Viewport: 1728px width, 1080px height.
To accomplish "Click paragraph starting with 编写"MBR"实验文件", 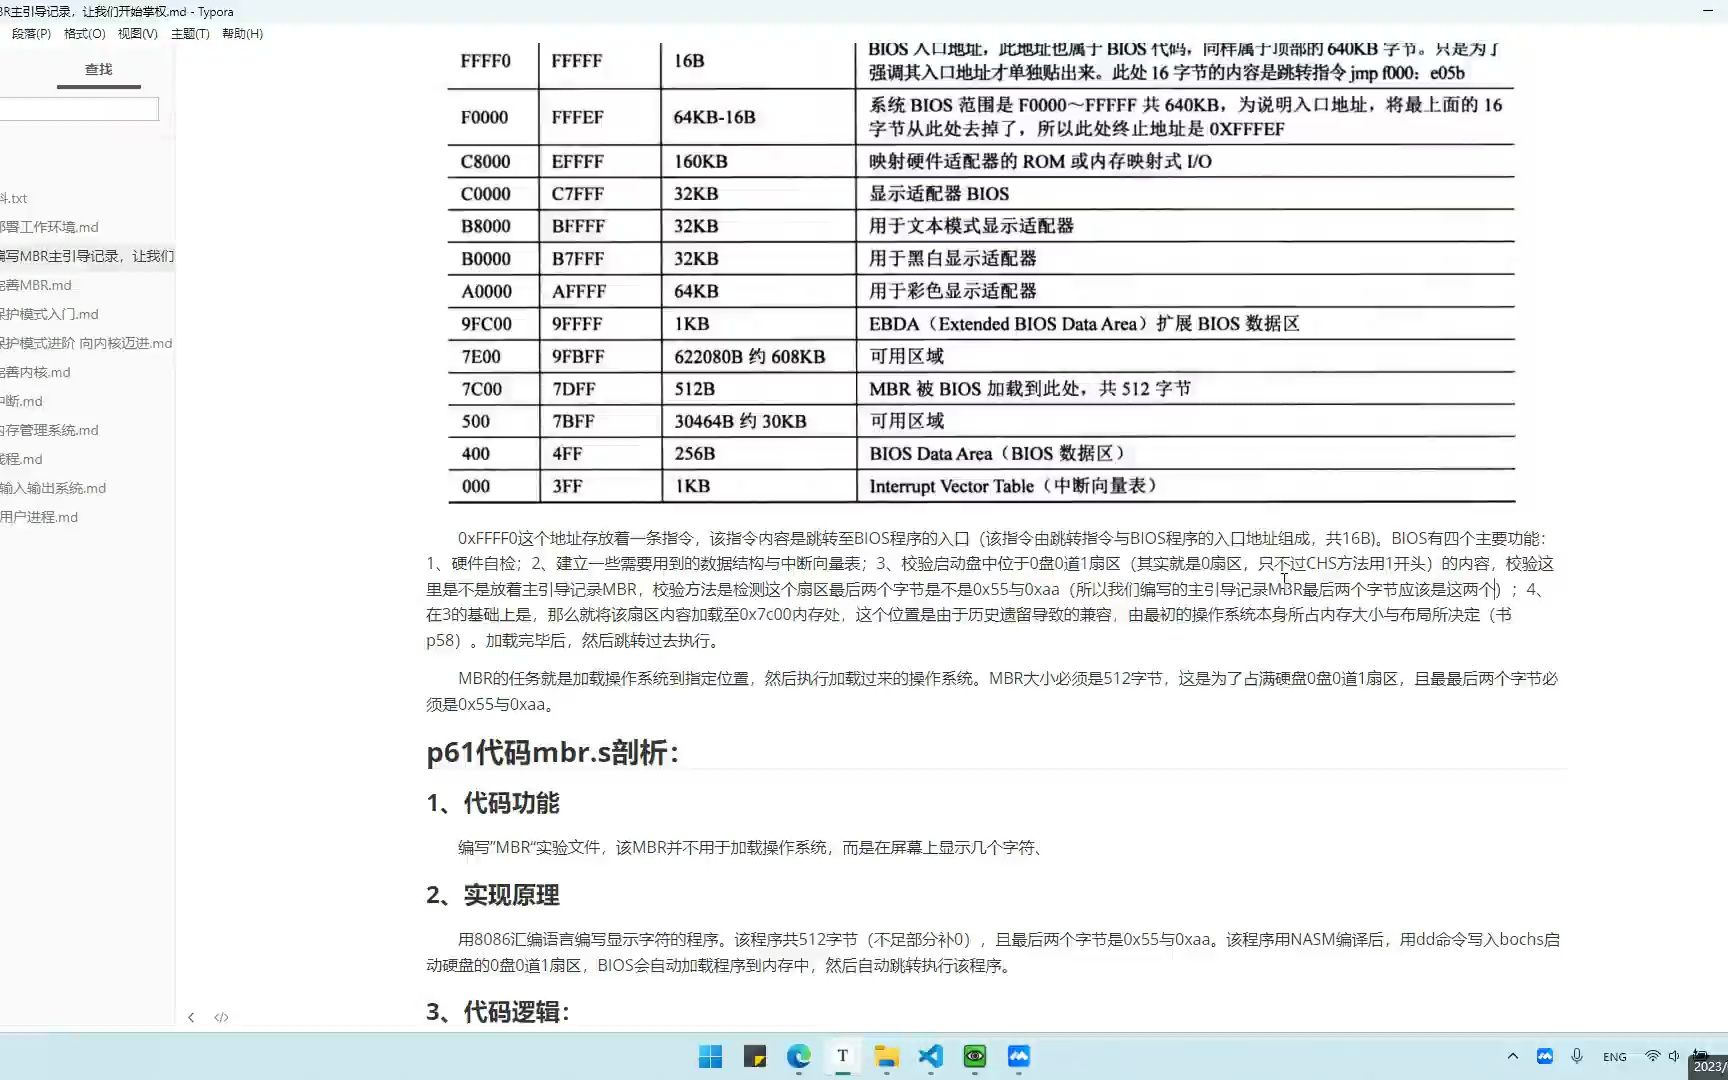I will click(752, 847).
